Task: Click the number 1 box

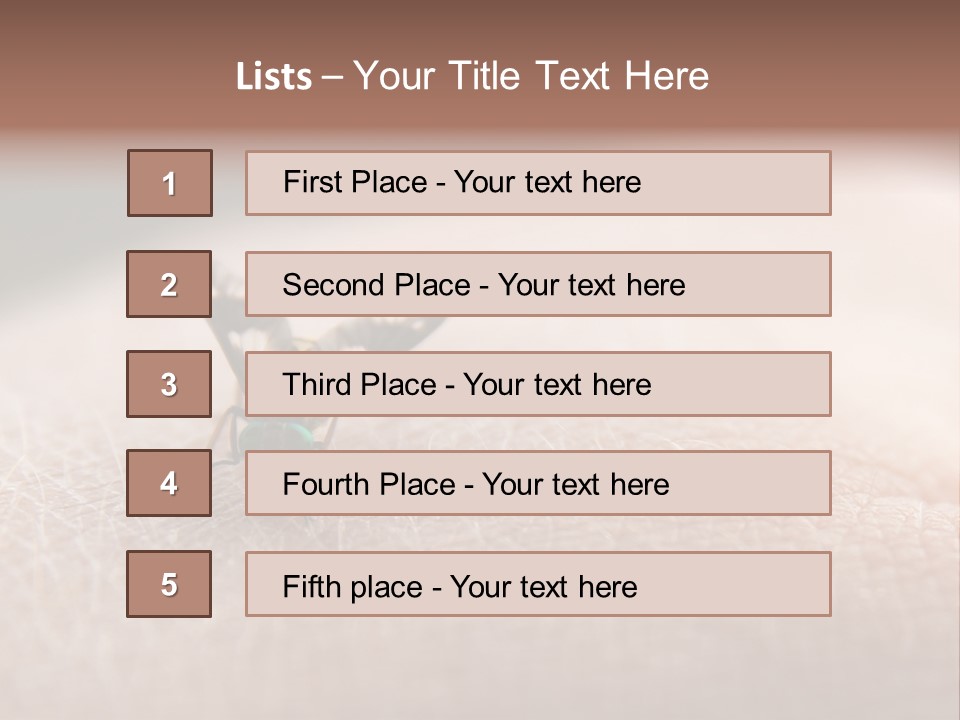Action: tap(170, 183)
